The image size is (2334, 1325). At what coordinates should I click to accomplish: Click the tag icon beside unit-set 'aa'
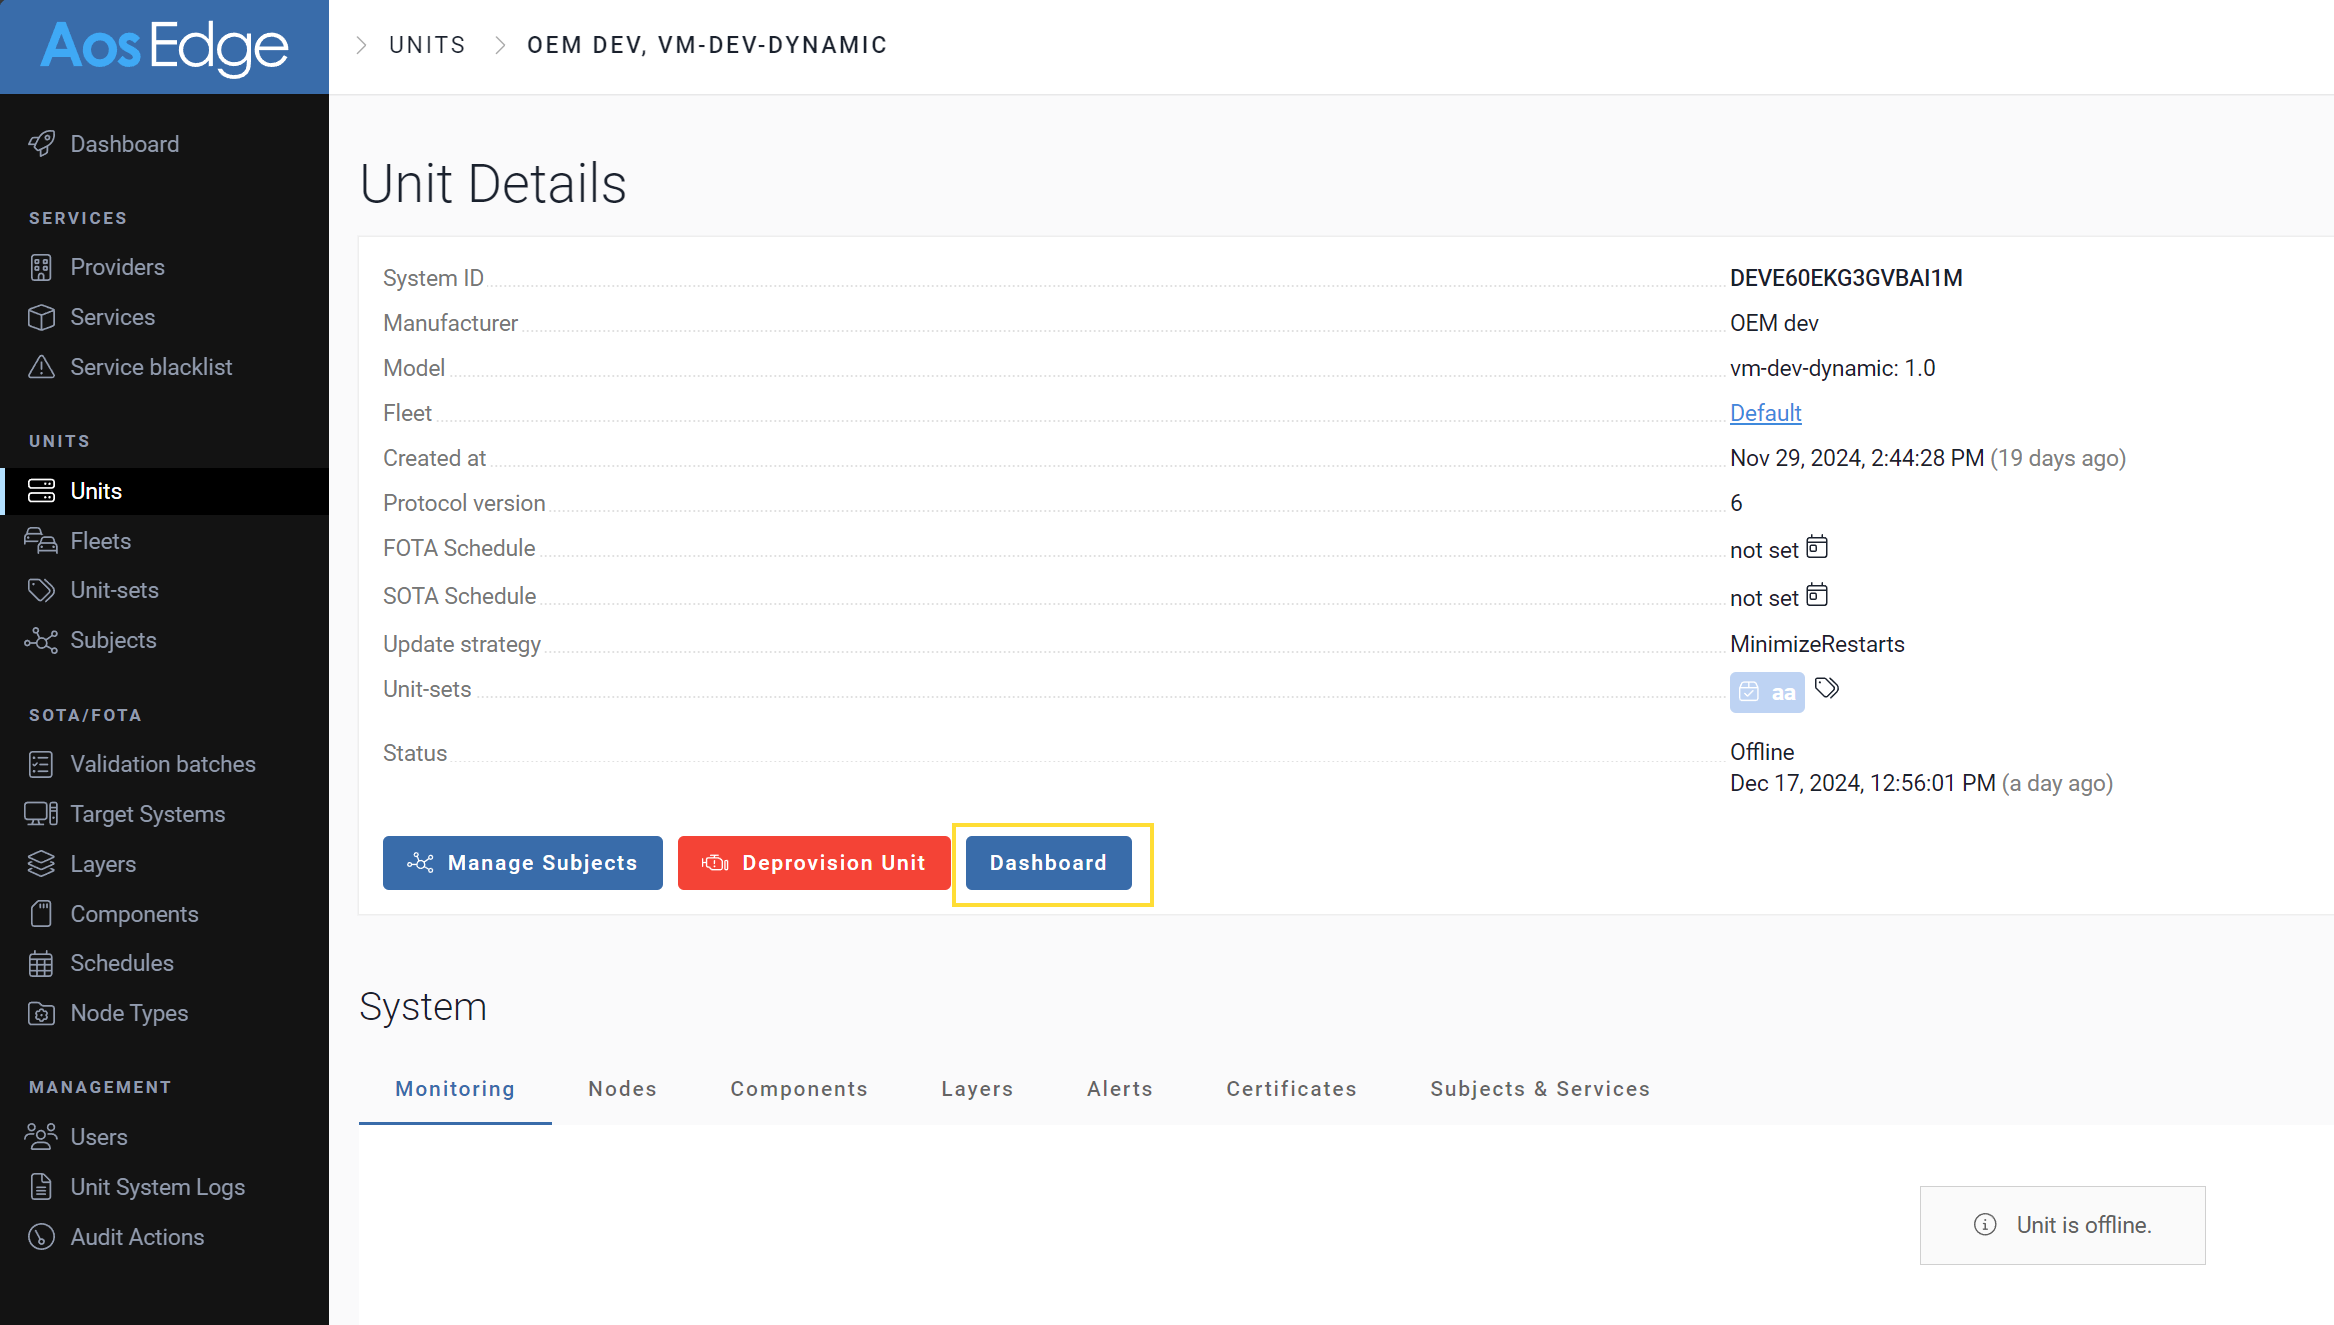(x=1827, y=688)
